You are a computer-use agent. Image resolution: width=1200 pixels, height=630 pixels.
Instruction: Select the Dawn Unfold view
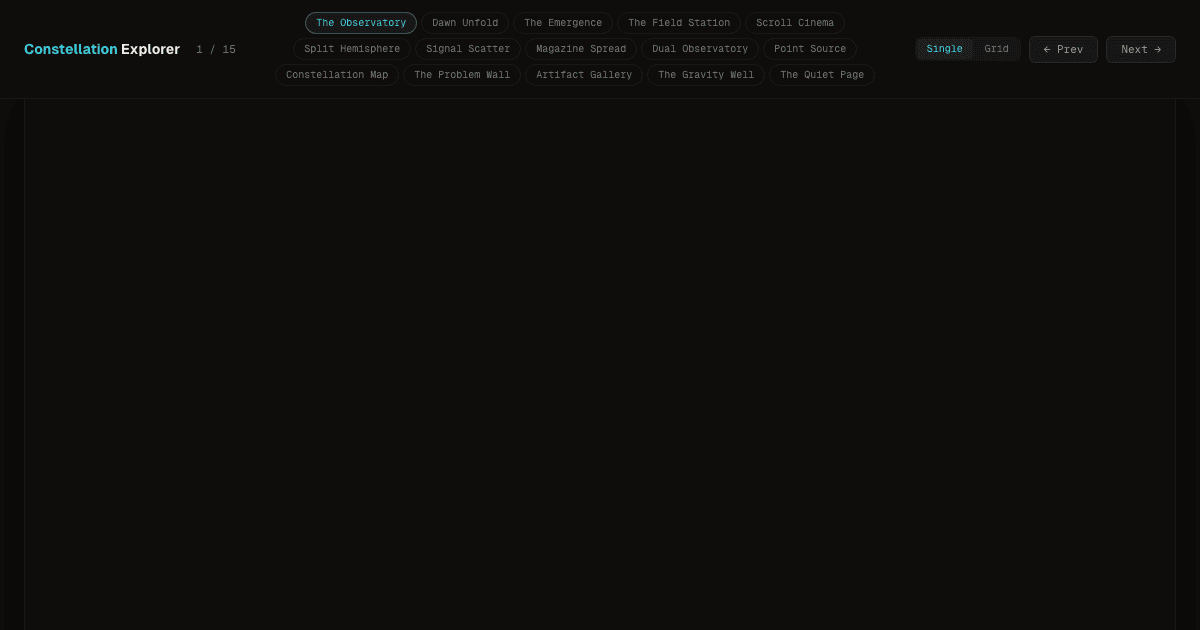[x=464, y=22]
